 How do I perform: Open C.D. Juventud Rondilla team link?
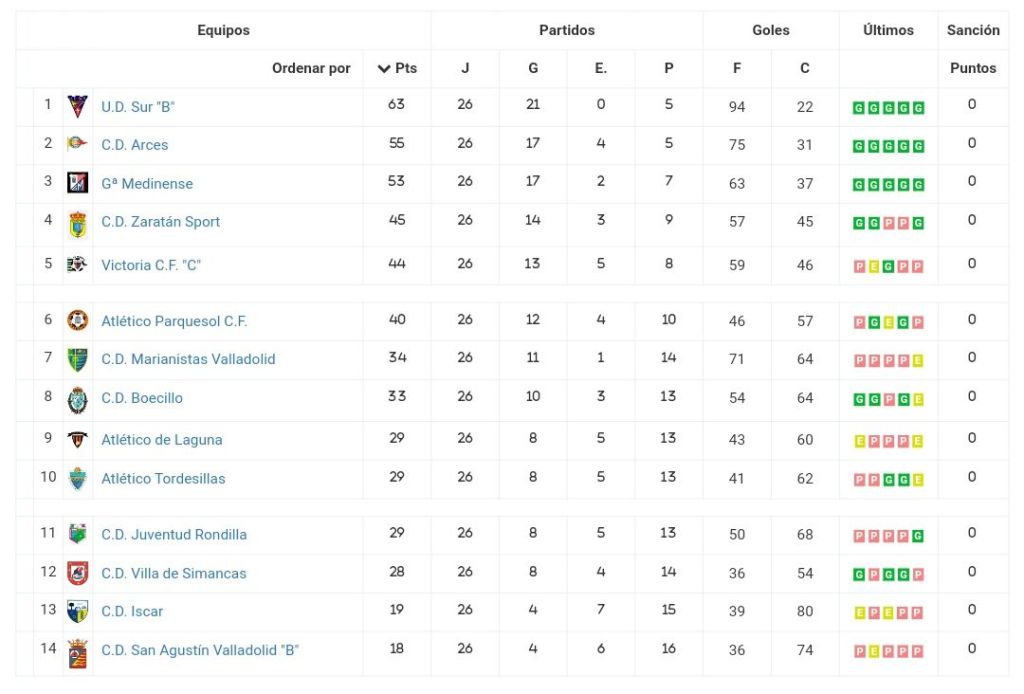(174, 534)
